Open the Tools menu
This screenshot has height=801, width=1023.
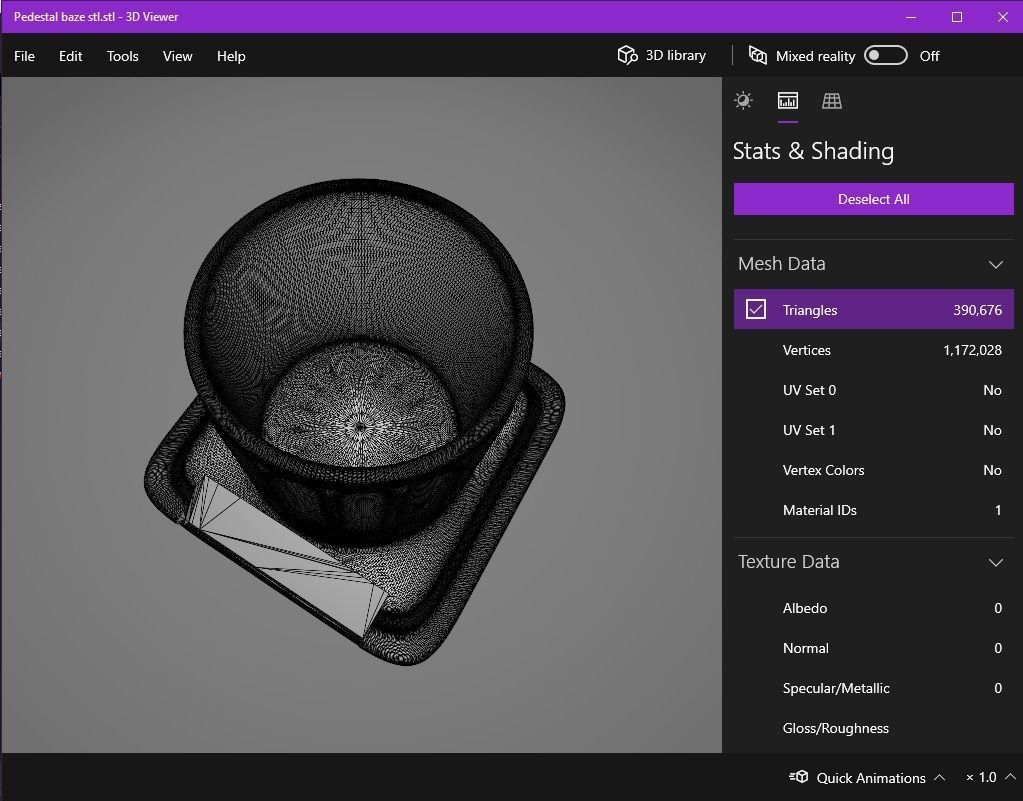[123, 56]
